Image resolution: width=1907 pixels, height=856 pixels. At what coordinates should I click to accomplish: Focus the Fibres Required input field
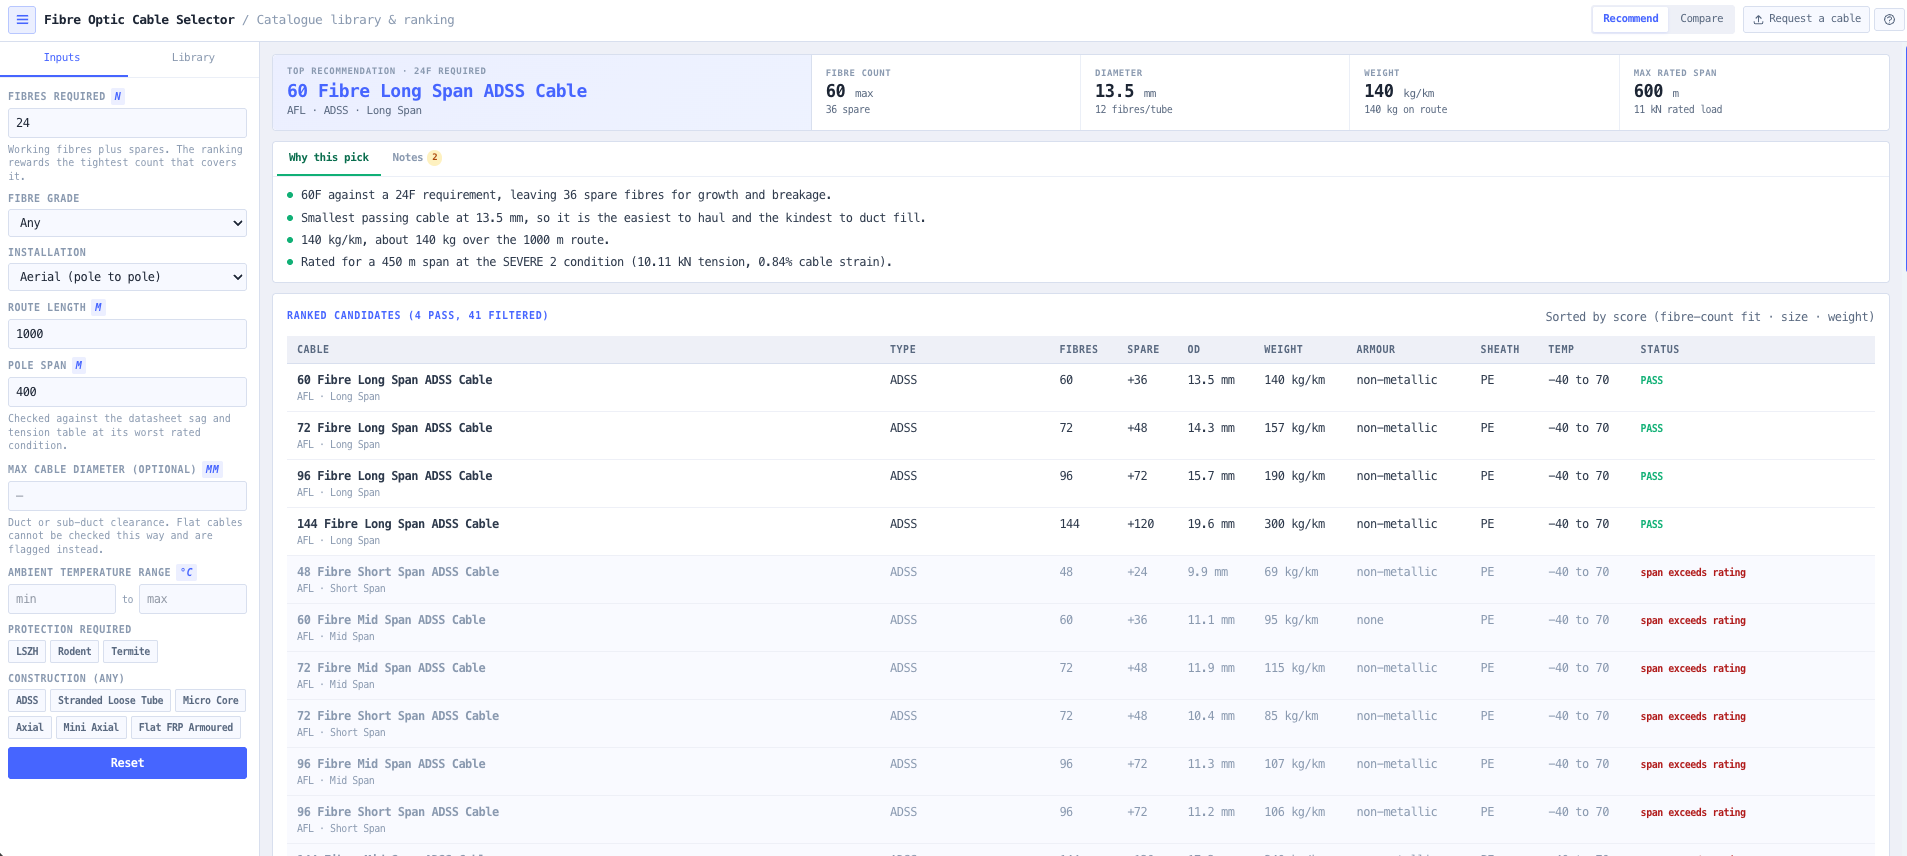[127, 123]
